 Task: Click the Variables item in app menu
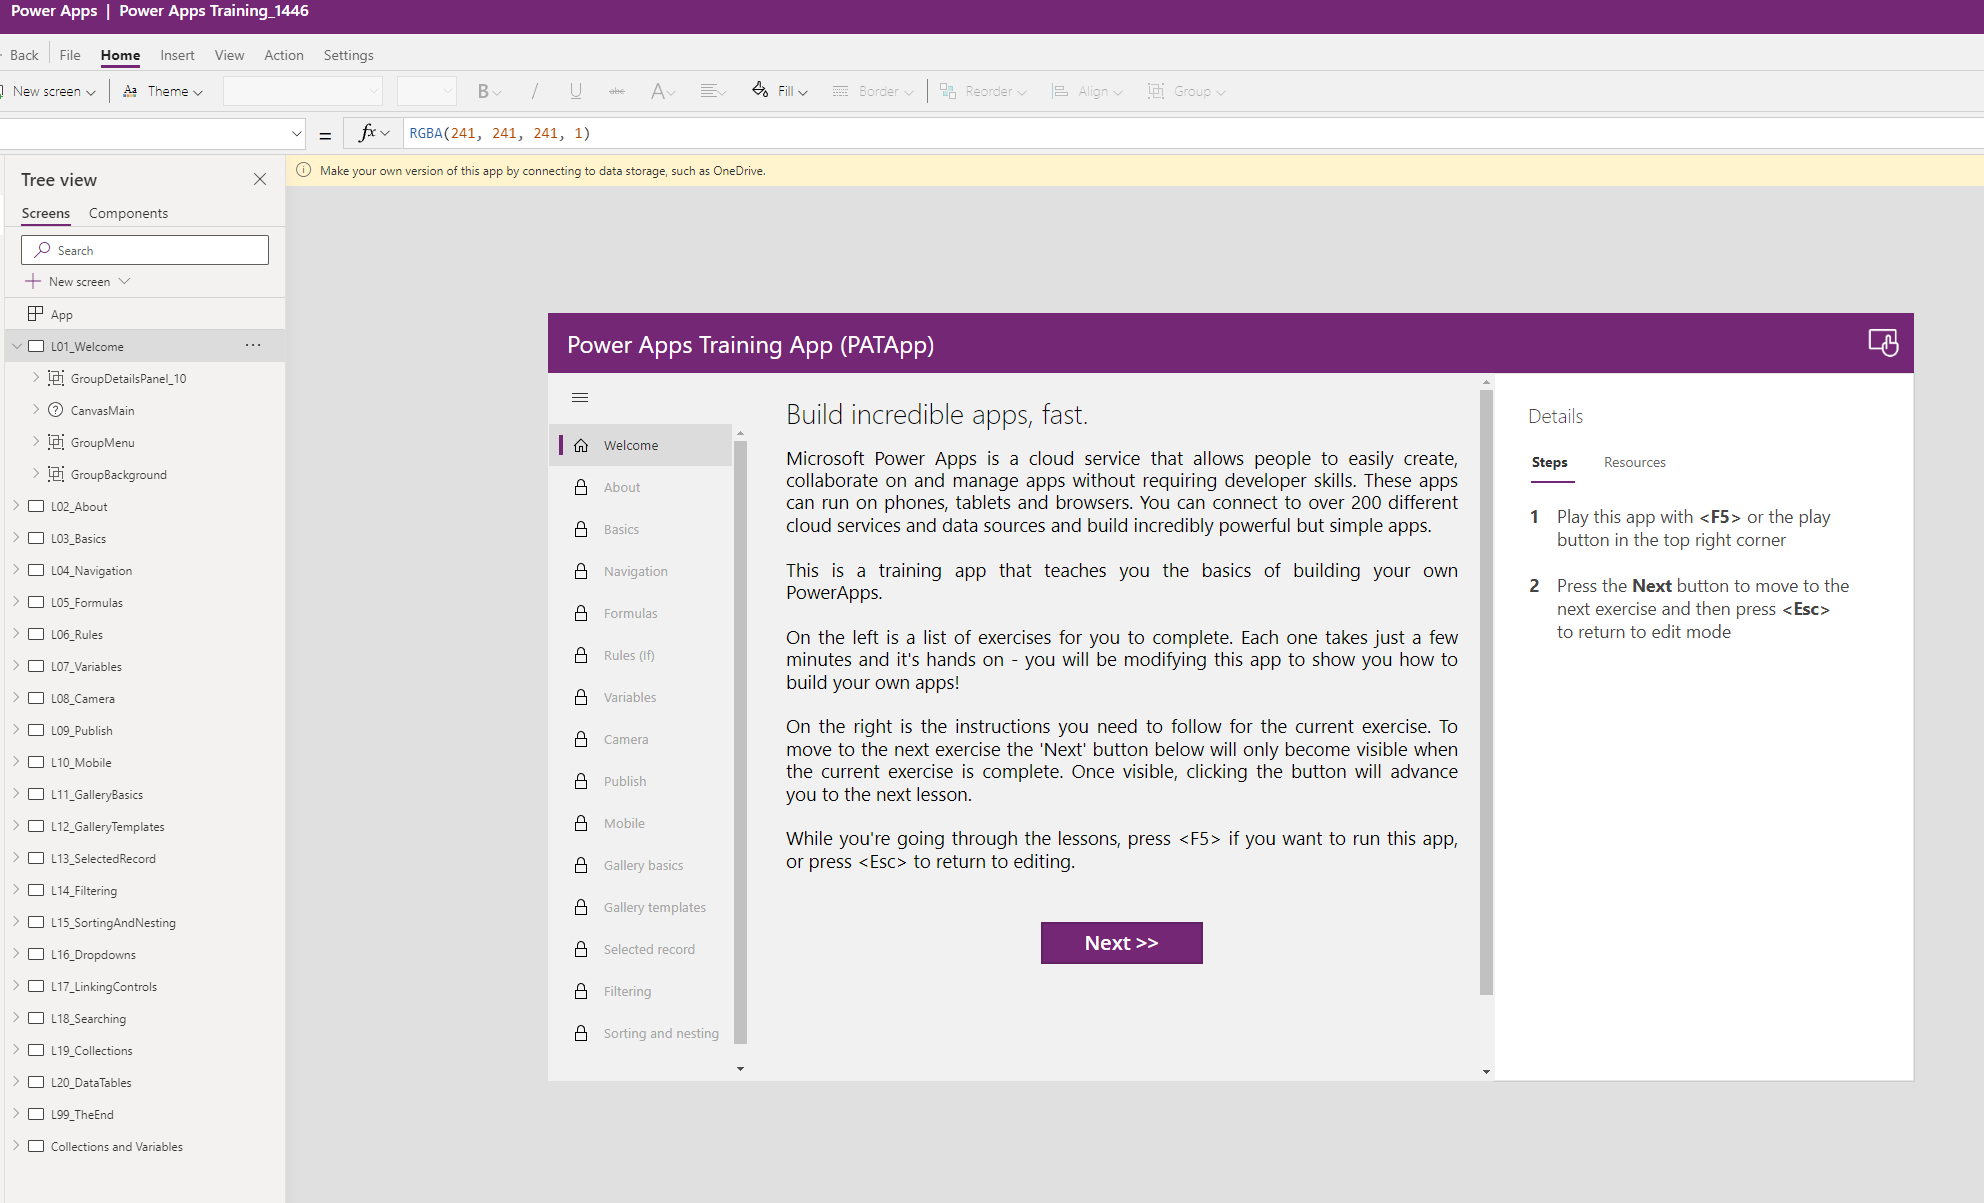click(630, 697)
